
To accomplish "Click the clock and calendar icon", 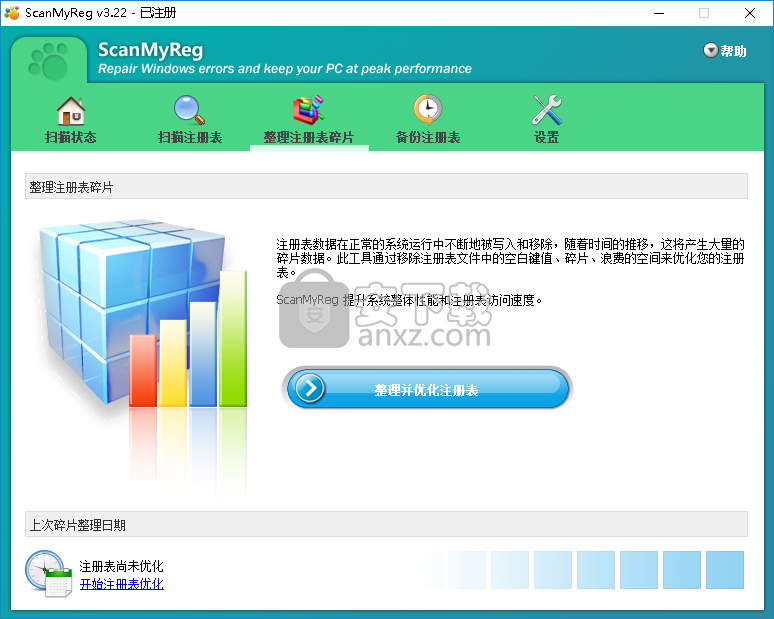I will click(x=49, y=574).
